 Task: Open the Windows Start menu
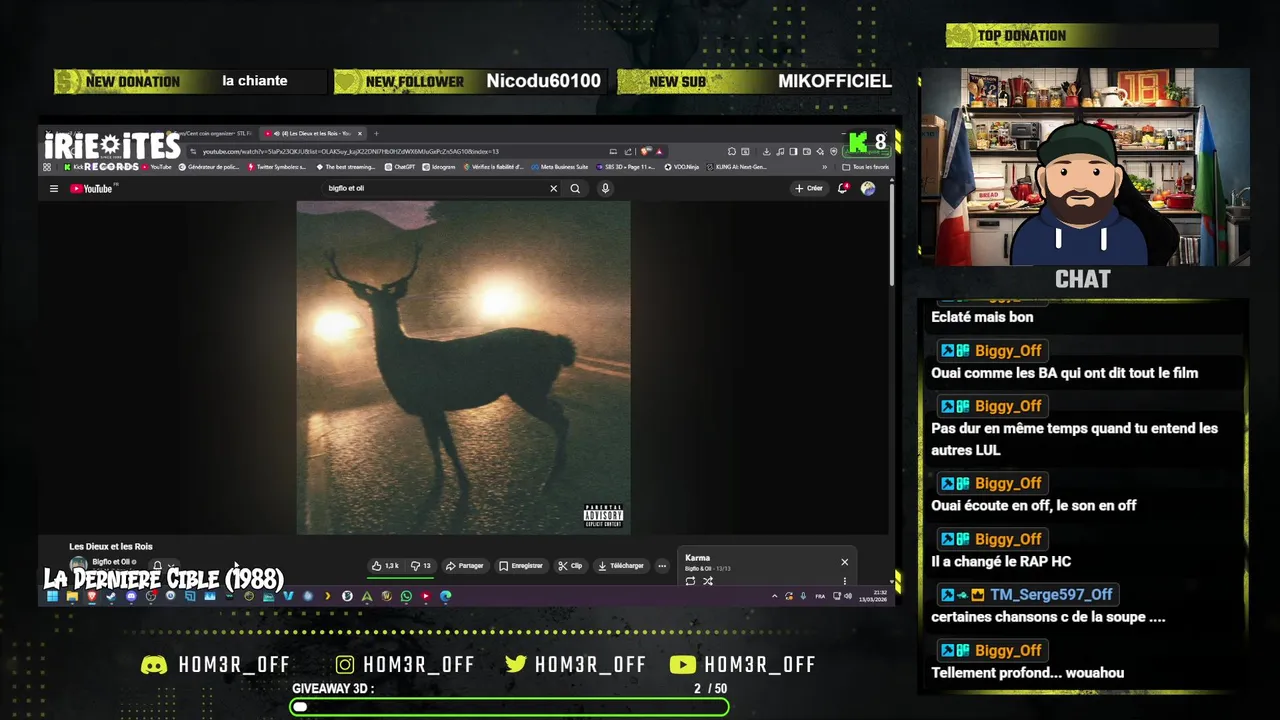click(x=52, y=596)
